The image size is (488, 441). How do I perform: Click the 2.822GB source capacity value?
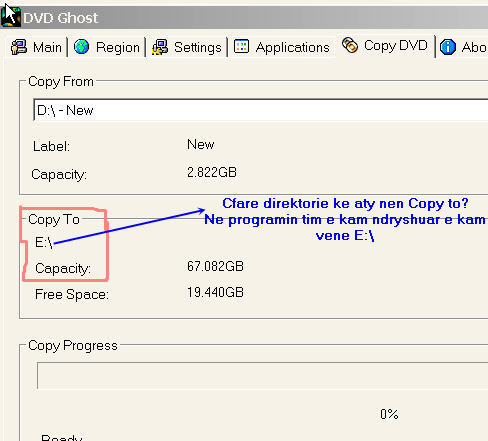tap(212, 172)
